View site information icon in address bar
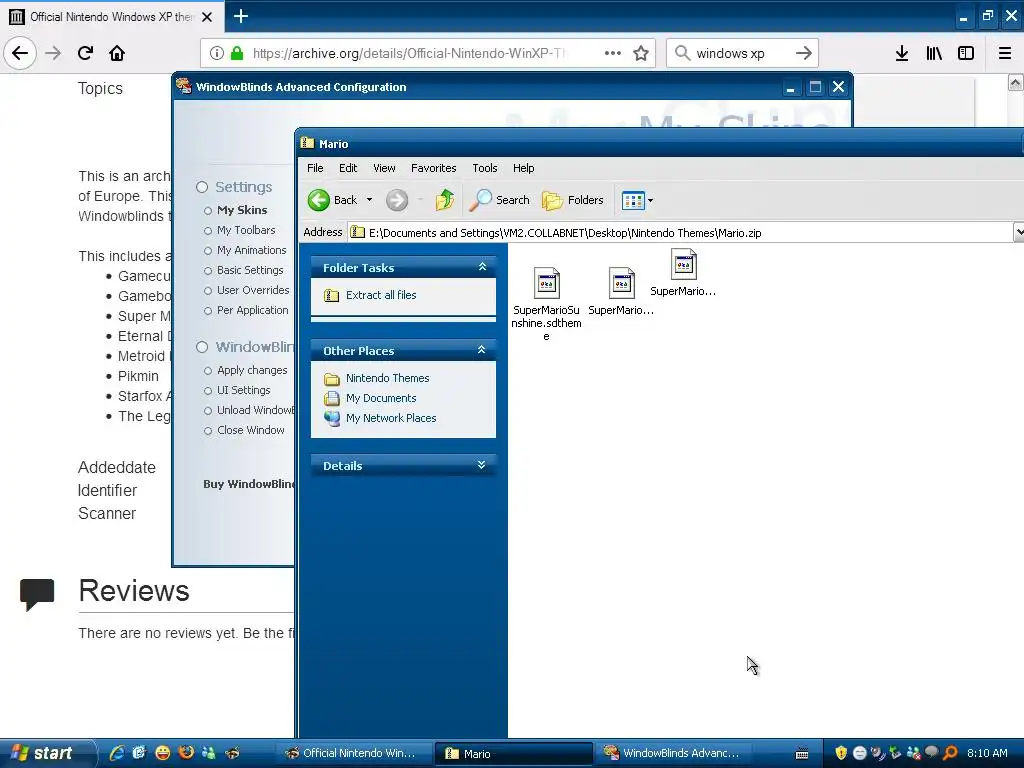1024x768 pixels. point(217,53)
